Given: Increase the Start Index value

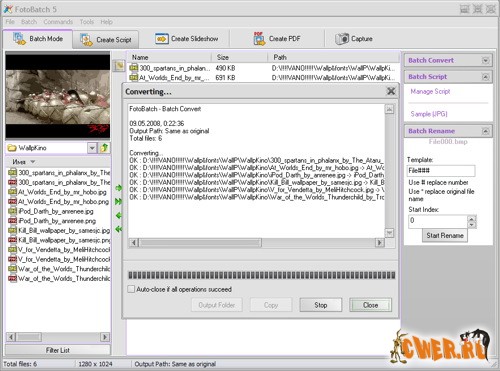Looking at the screenshot, I should [x=471, y=219].
